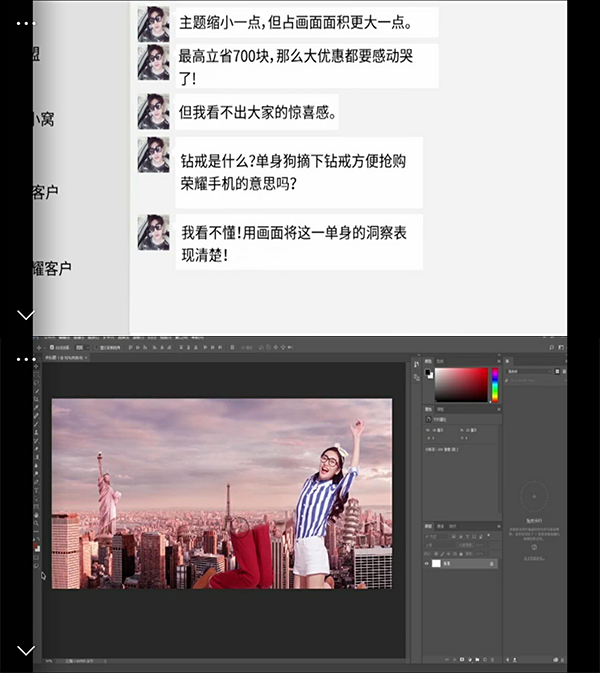Close the open document tab
Screen dimensions: 600x673
(86, 358)
